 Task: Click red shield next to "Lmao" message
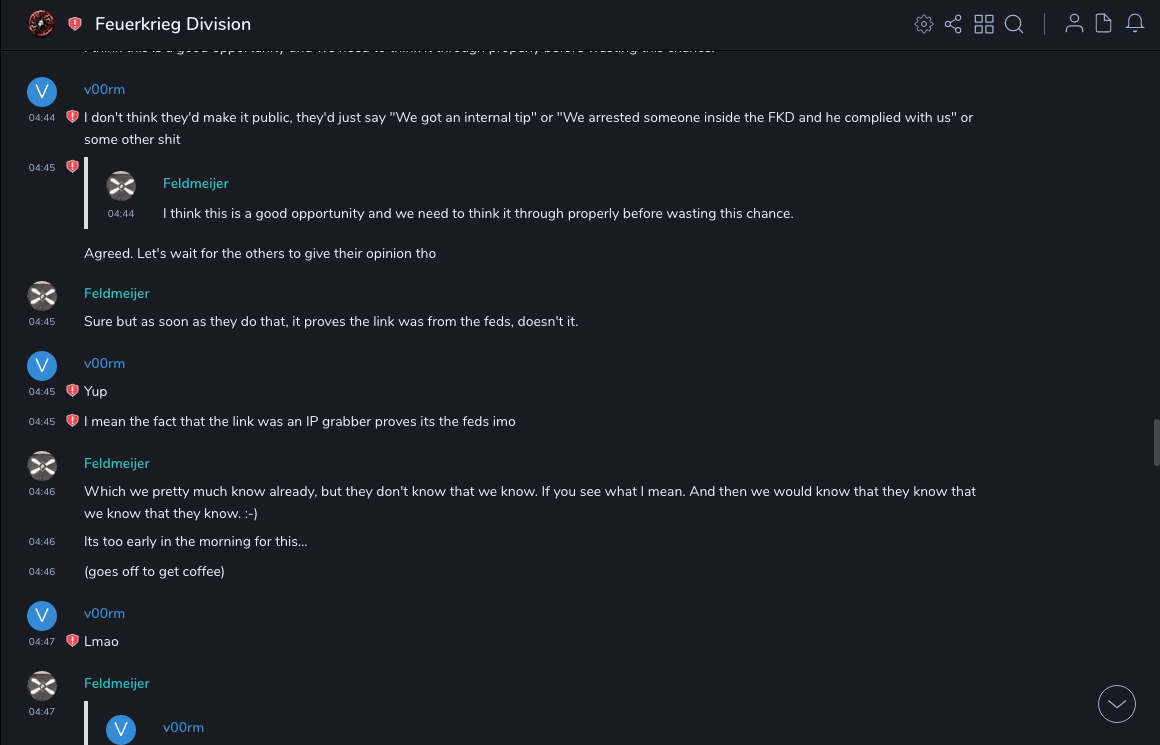coord(72,640)
